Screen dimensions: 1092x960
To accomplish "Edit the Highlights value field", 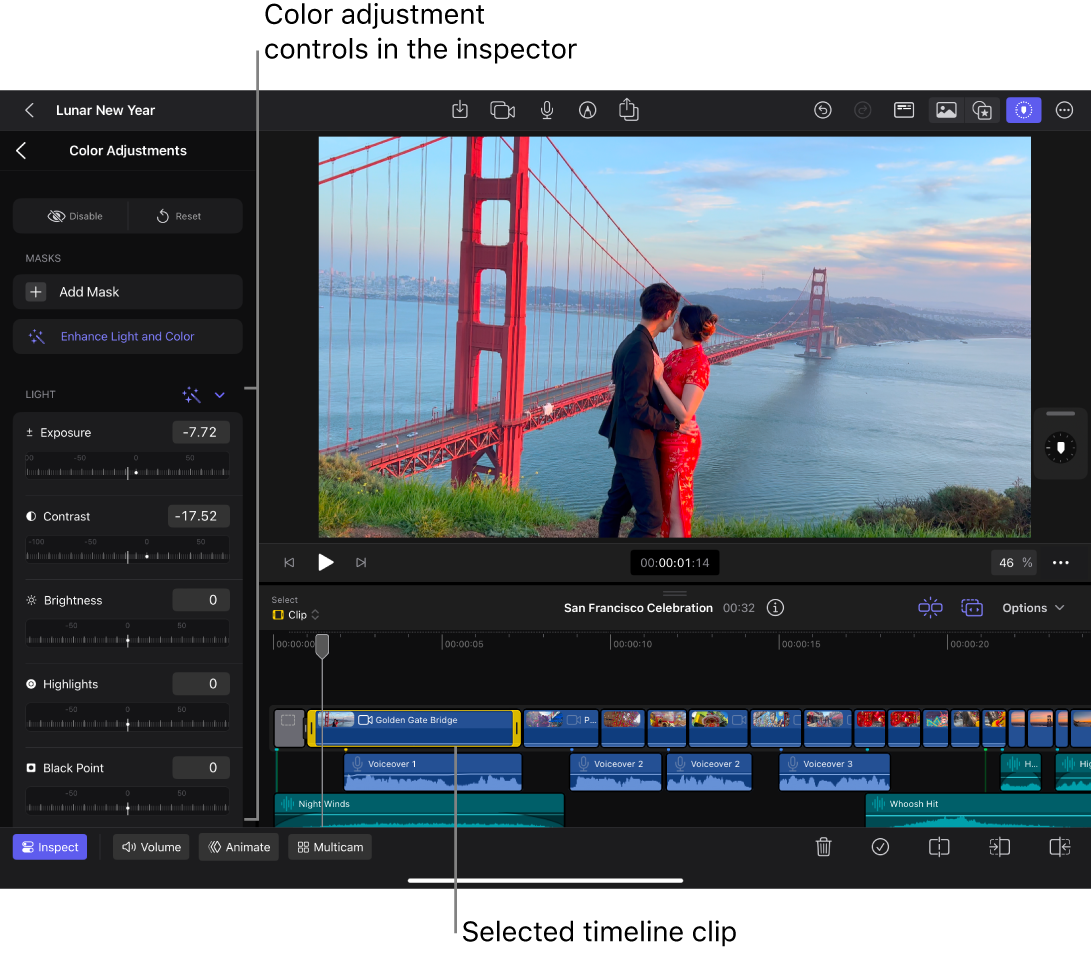I will [201, 684].
